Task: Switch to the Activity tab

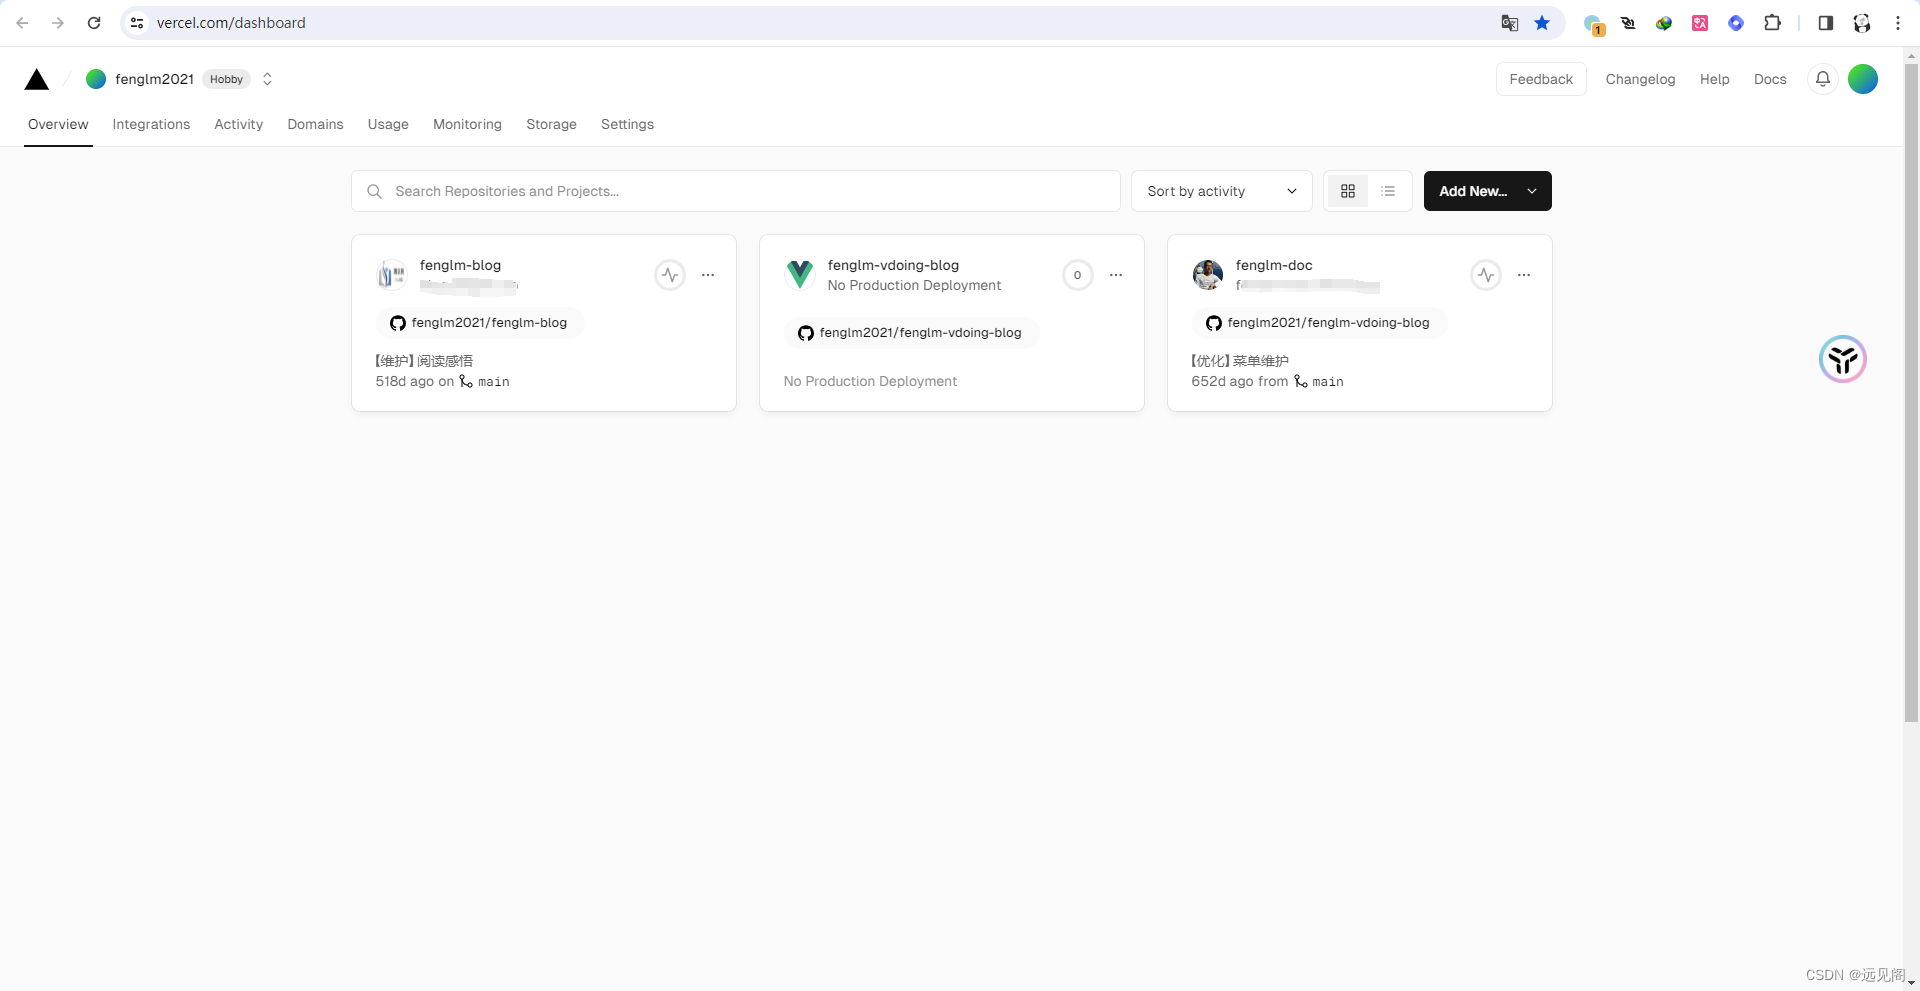Action: tap(238, 124)
